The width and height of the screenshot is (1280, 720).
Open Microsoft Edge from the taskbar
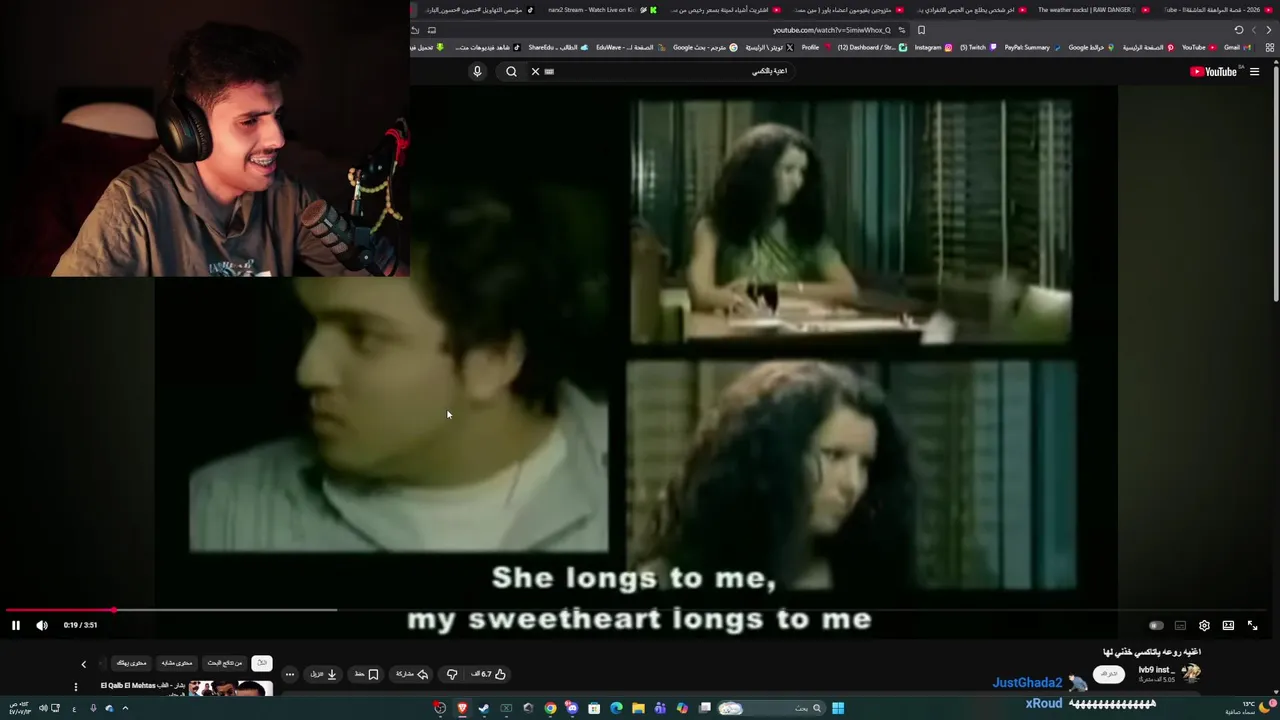[x=616, y=708]
